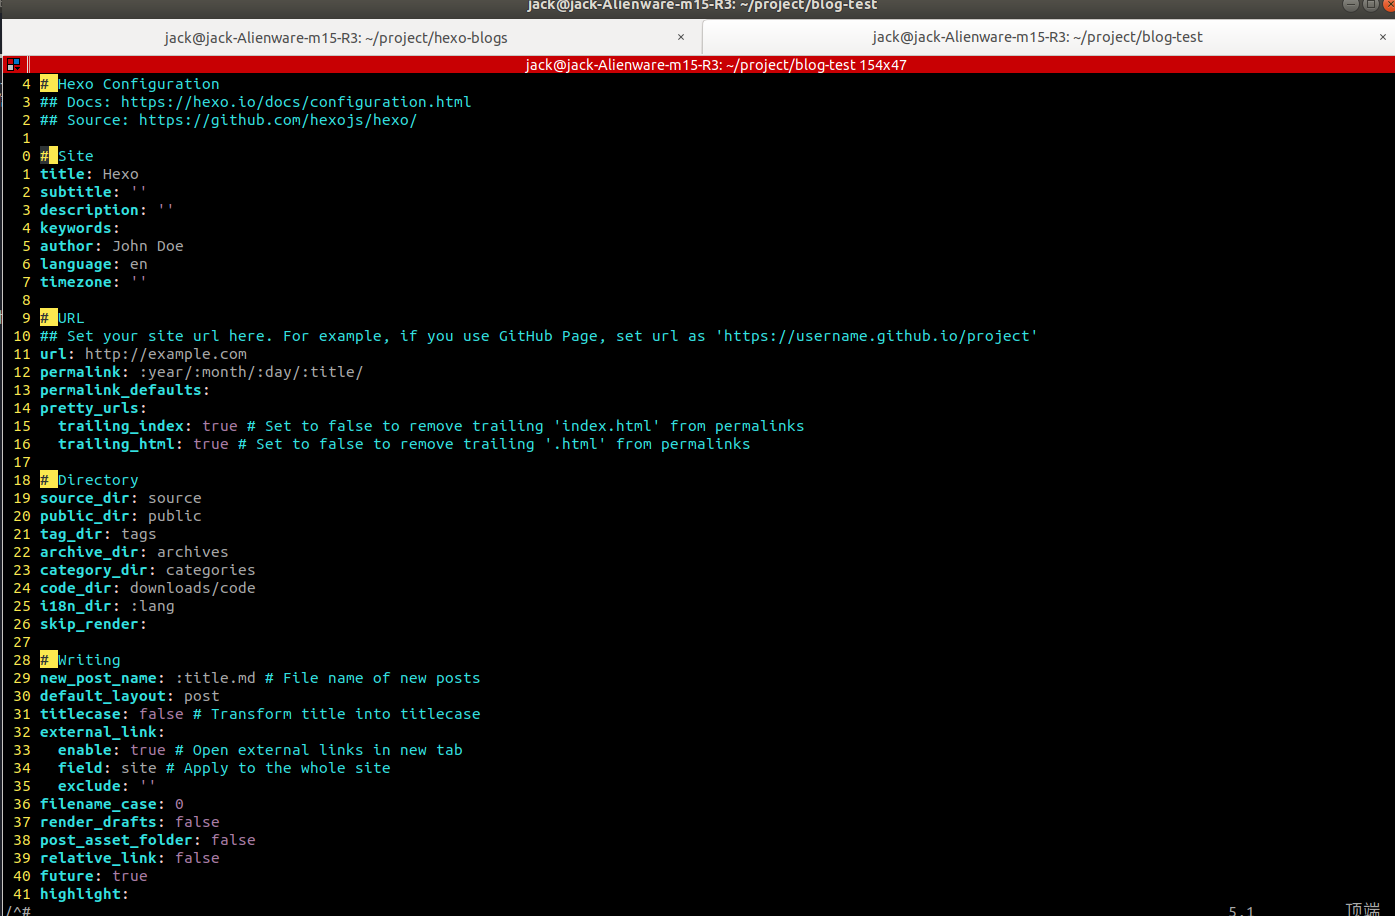Click the 'relative_link: false' line
Screen dimensions: 1395x916
click(x=130, y=858)
